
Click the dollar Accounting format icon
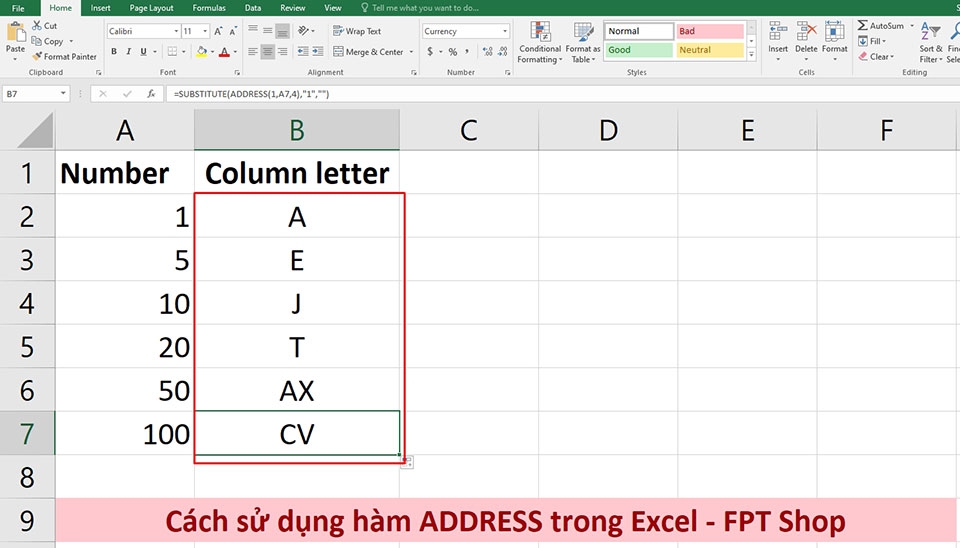pyautogui.click(x=430, y=52)
